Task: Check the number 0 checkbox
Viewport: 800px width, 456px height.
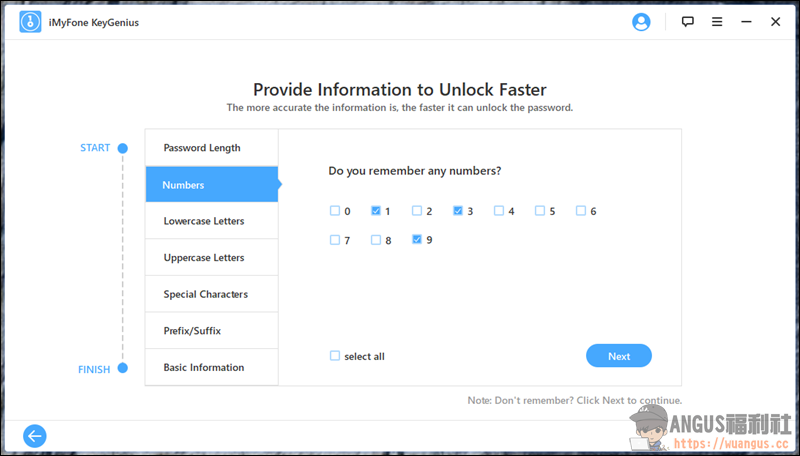Action: click(335, 211)
